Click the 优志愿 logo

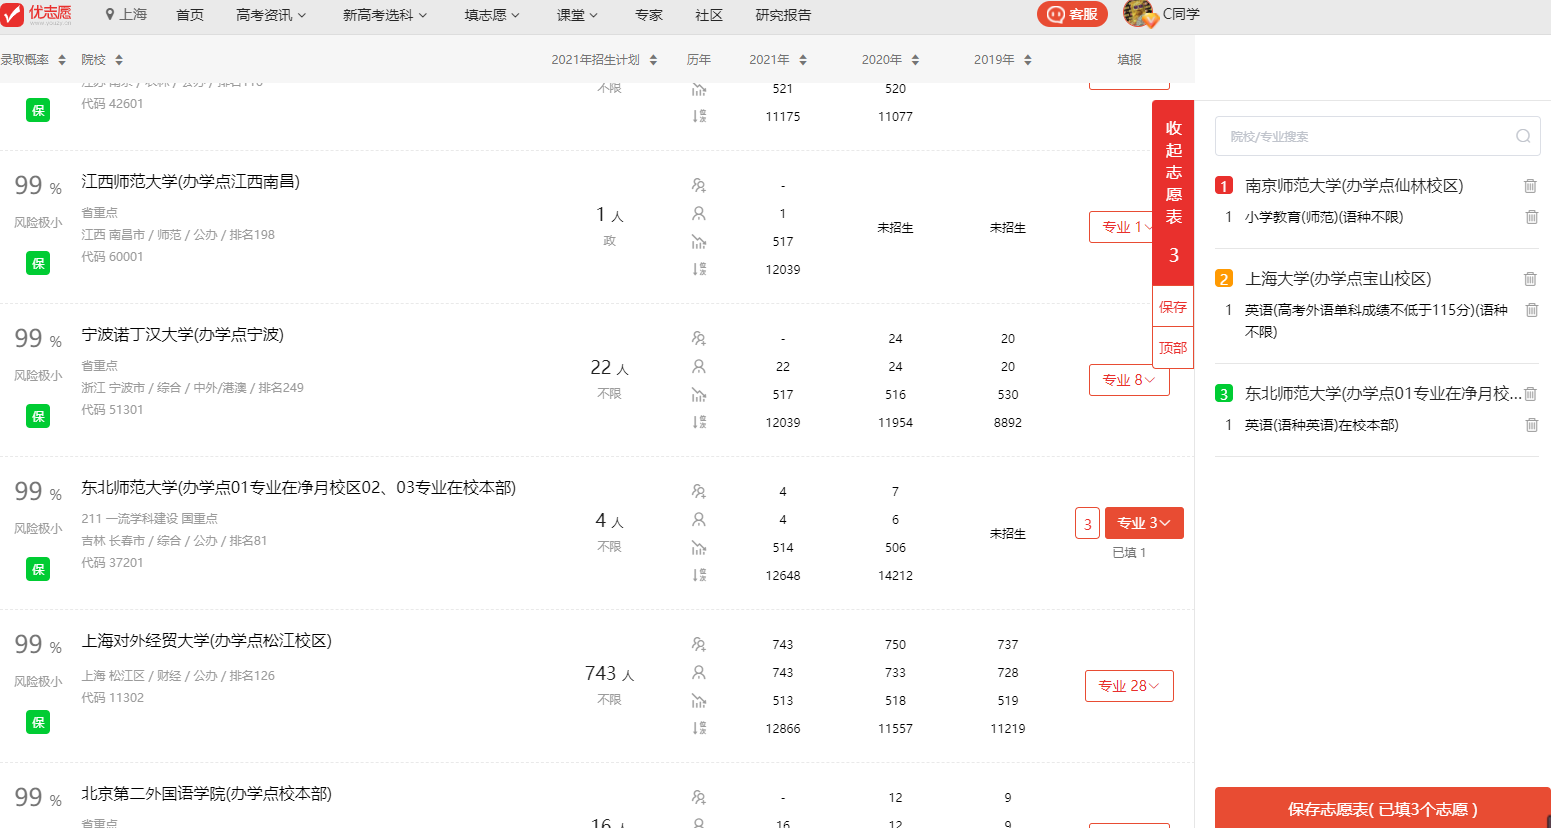point(37,14)
